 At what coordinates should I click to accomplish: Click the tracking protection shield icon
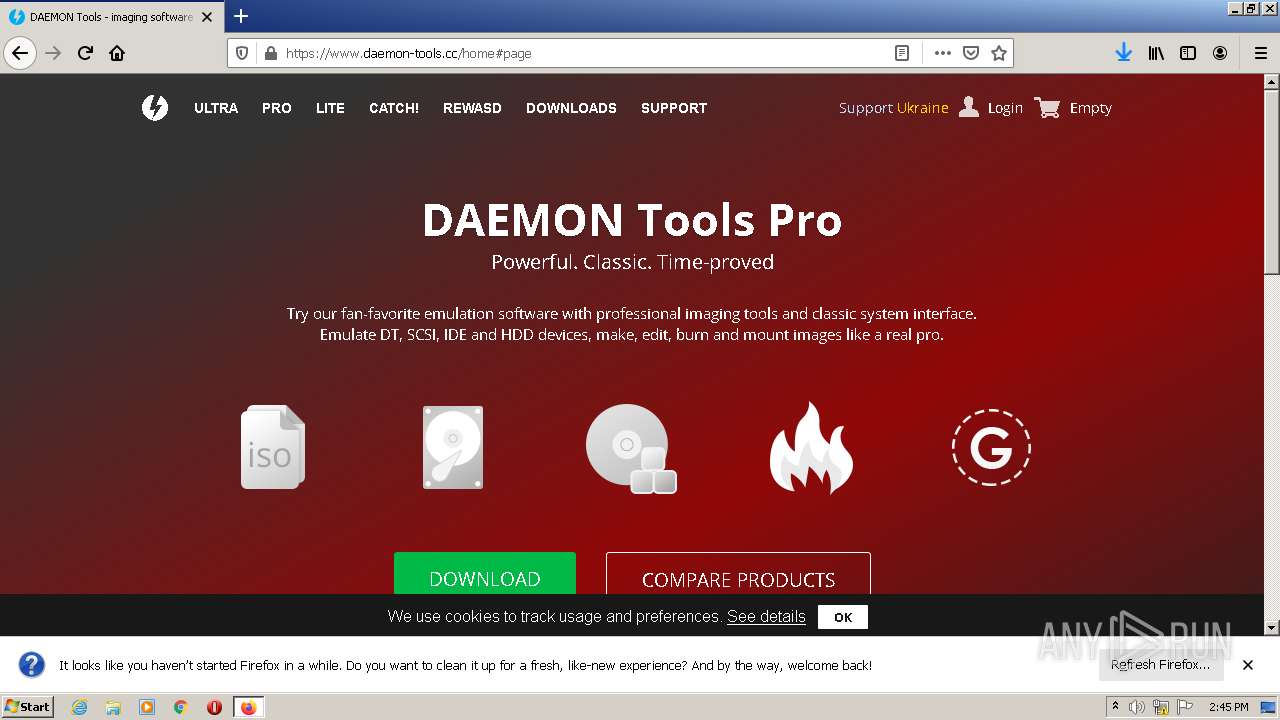pos(242,53)
